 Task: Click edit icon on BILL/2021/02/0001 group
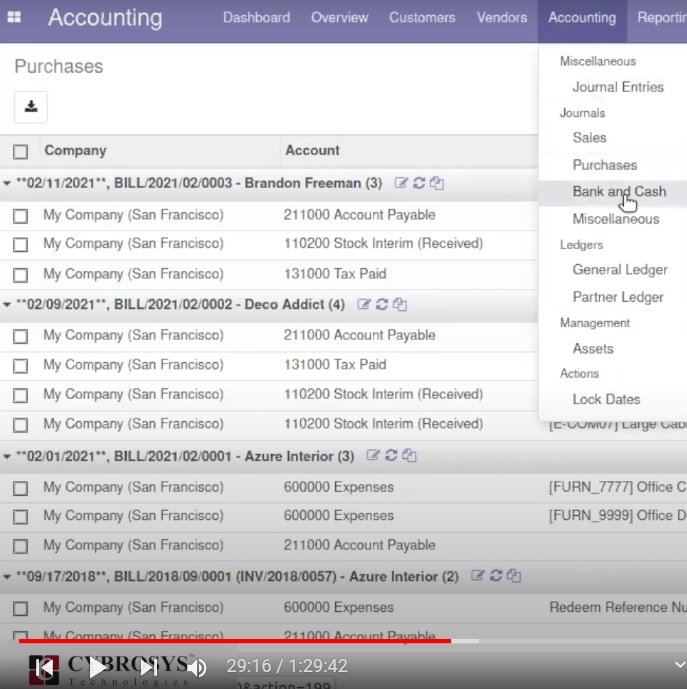click(373, 456)
